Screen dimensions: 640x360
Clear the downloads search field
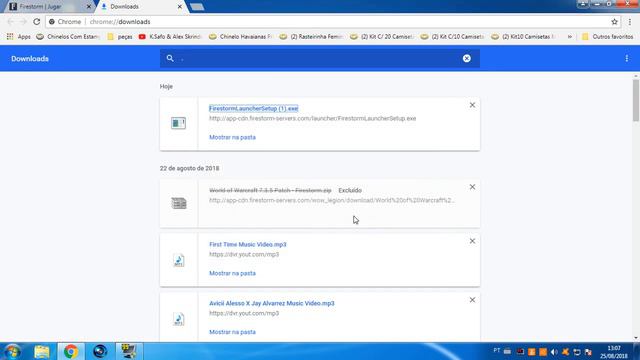pos(467,58)
